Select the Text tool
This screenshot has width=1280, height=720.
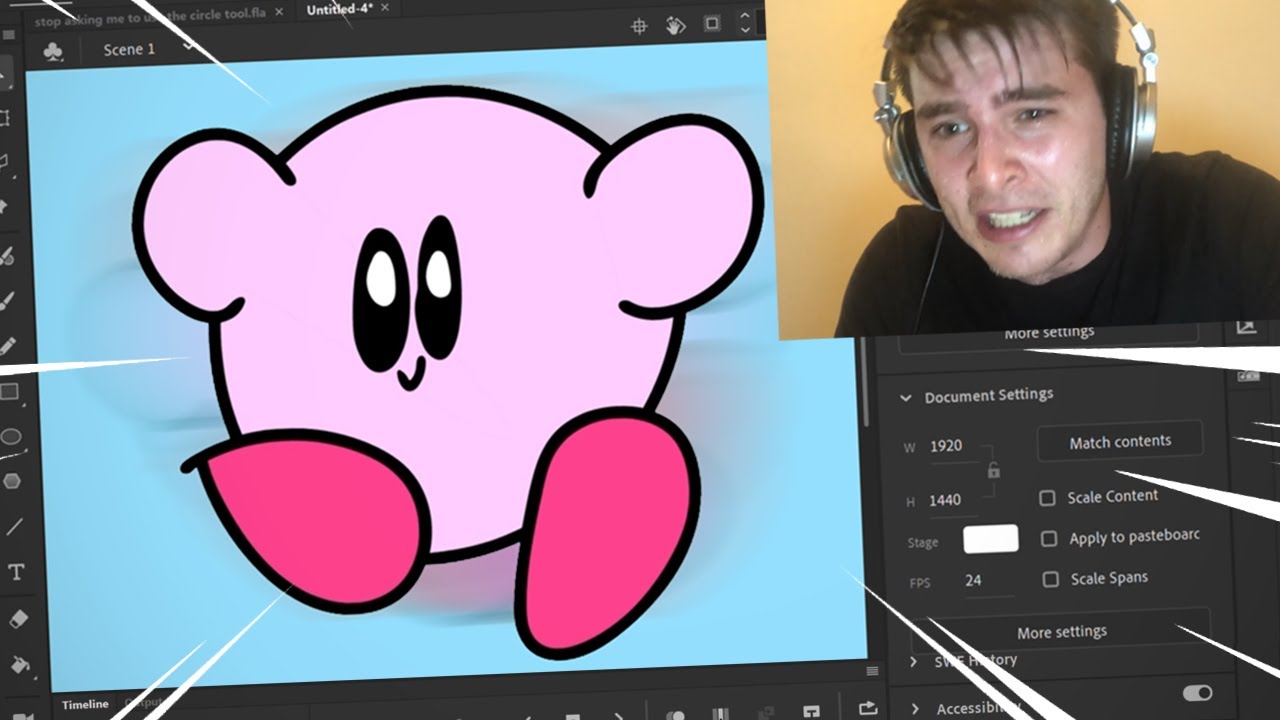(x=16, y=572)
